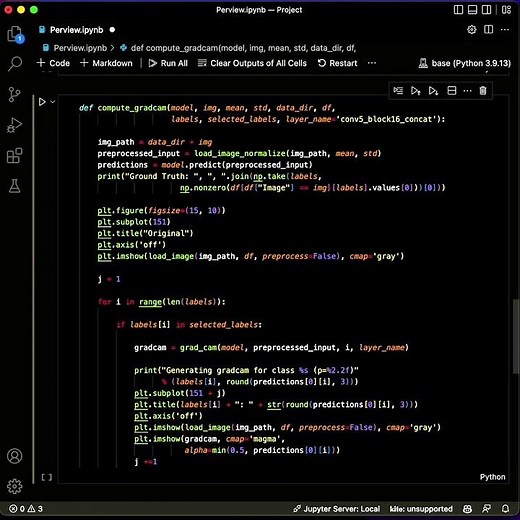
Task: Open Manage gear in activity bar
Action: 14,486
